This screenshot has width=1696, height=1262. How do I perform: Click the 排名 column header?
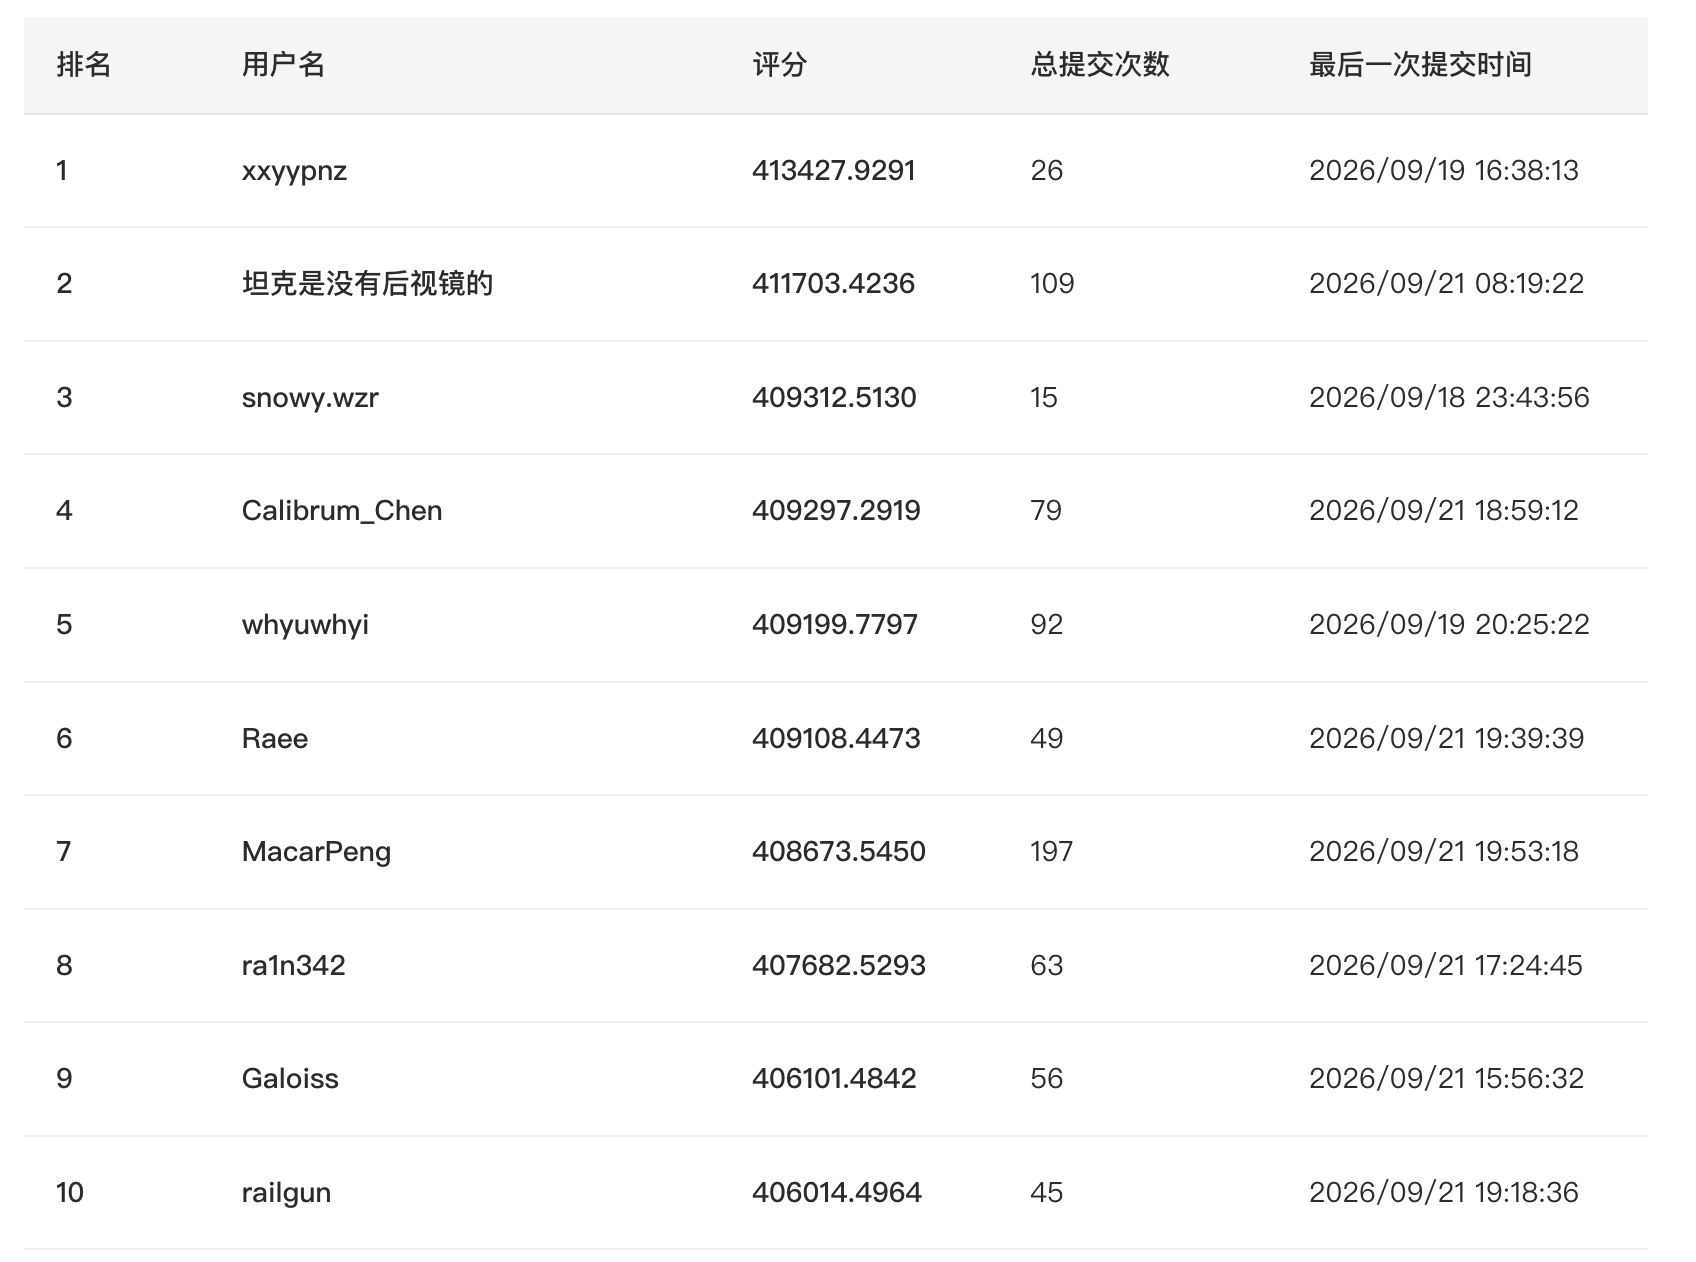(x=84, y=65)
